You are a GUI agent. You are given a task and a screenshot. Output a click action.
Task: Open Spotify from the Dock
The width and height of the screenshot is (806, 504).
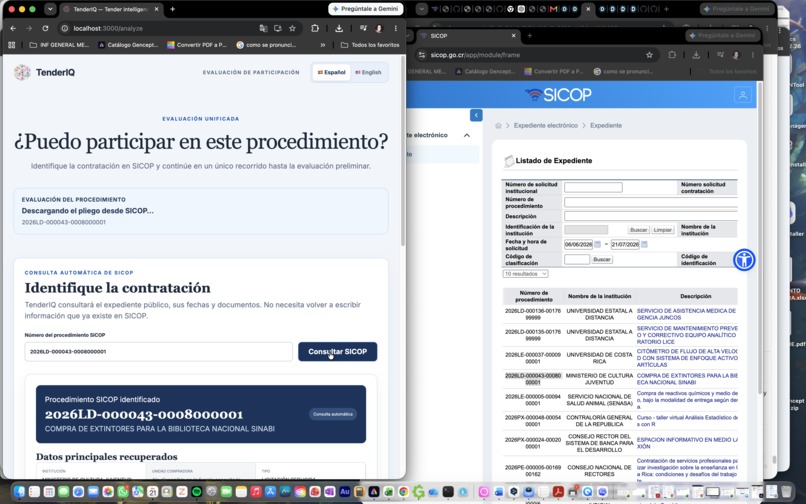pyautogui.click(x=196, y=492)
